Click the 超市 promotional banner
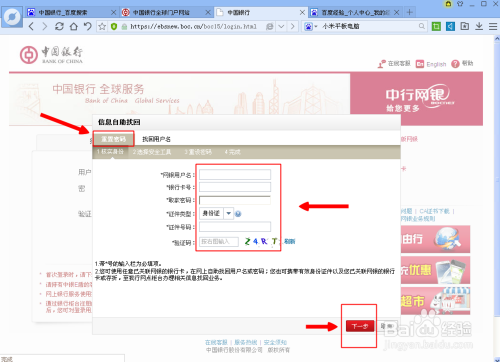The height and width of the screenshot is (362, 500). [435, 301]
